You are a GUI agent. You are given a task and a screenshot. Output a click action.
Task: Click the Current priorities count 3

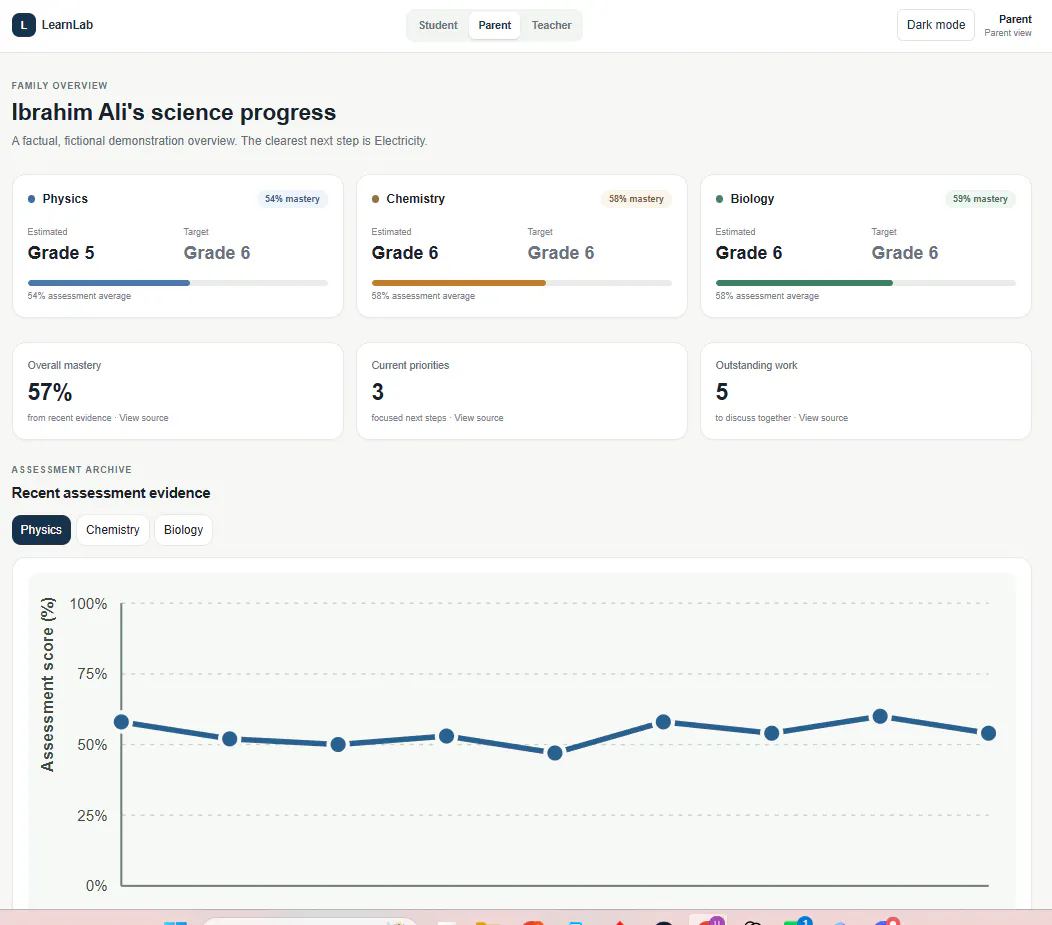378,392
